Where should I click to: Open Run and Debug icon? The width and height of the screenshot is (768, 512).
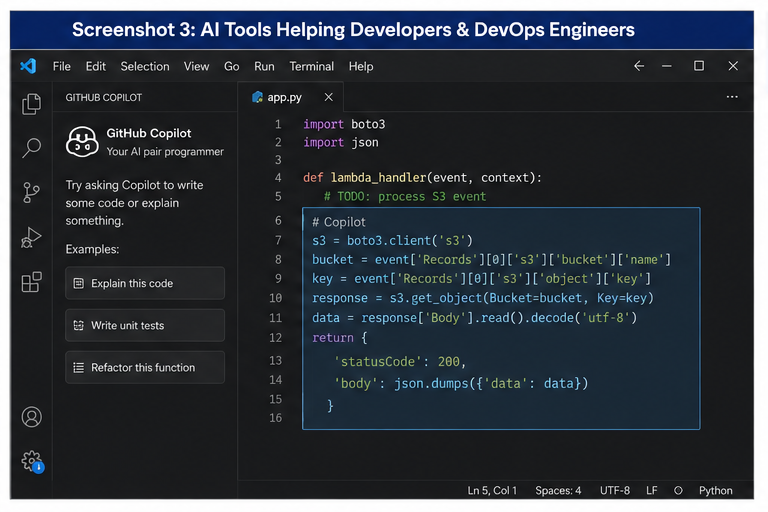(31, 237)
